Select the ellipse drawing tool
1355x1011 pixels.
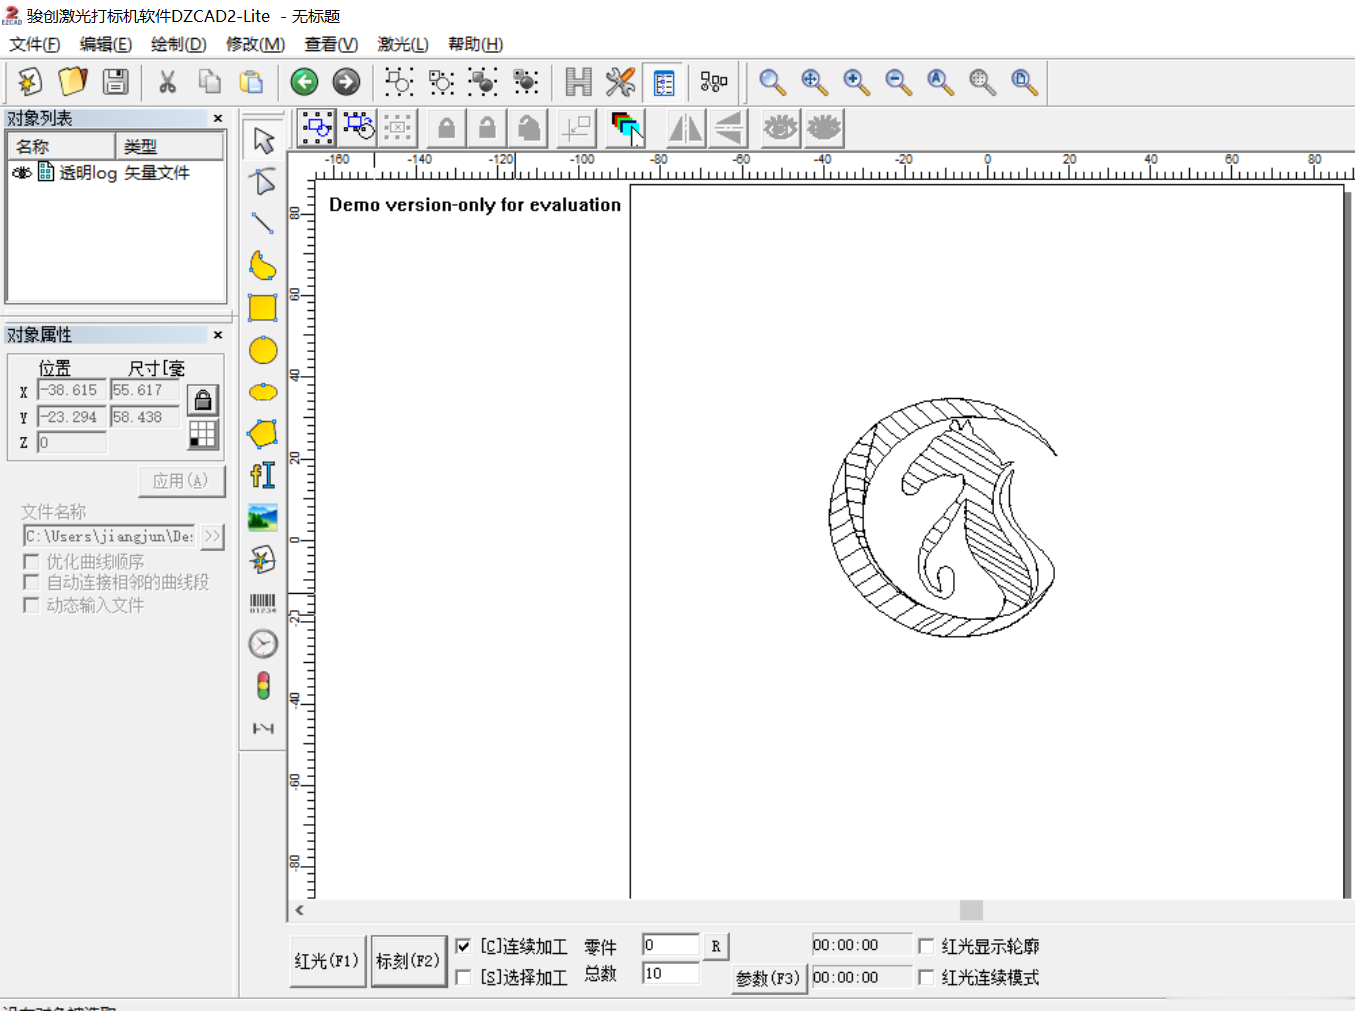click(x=263, y=392)
